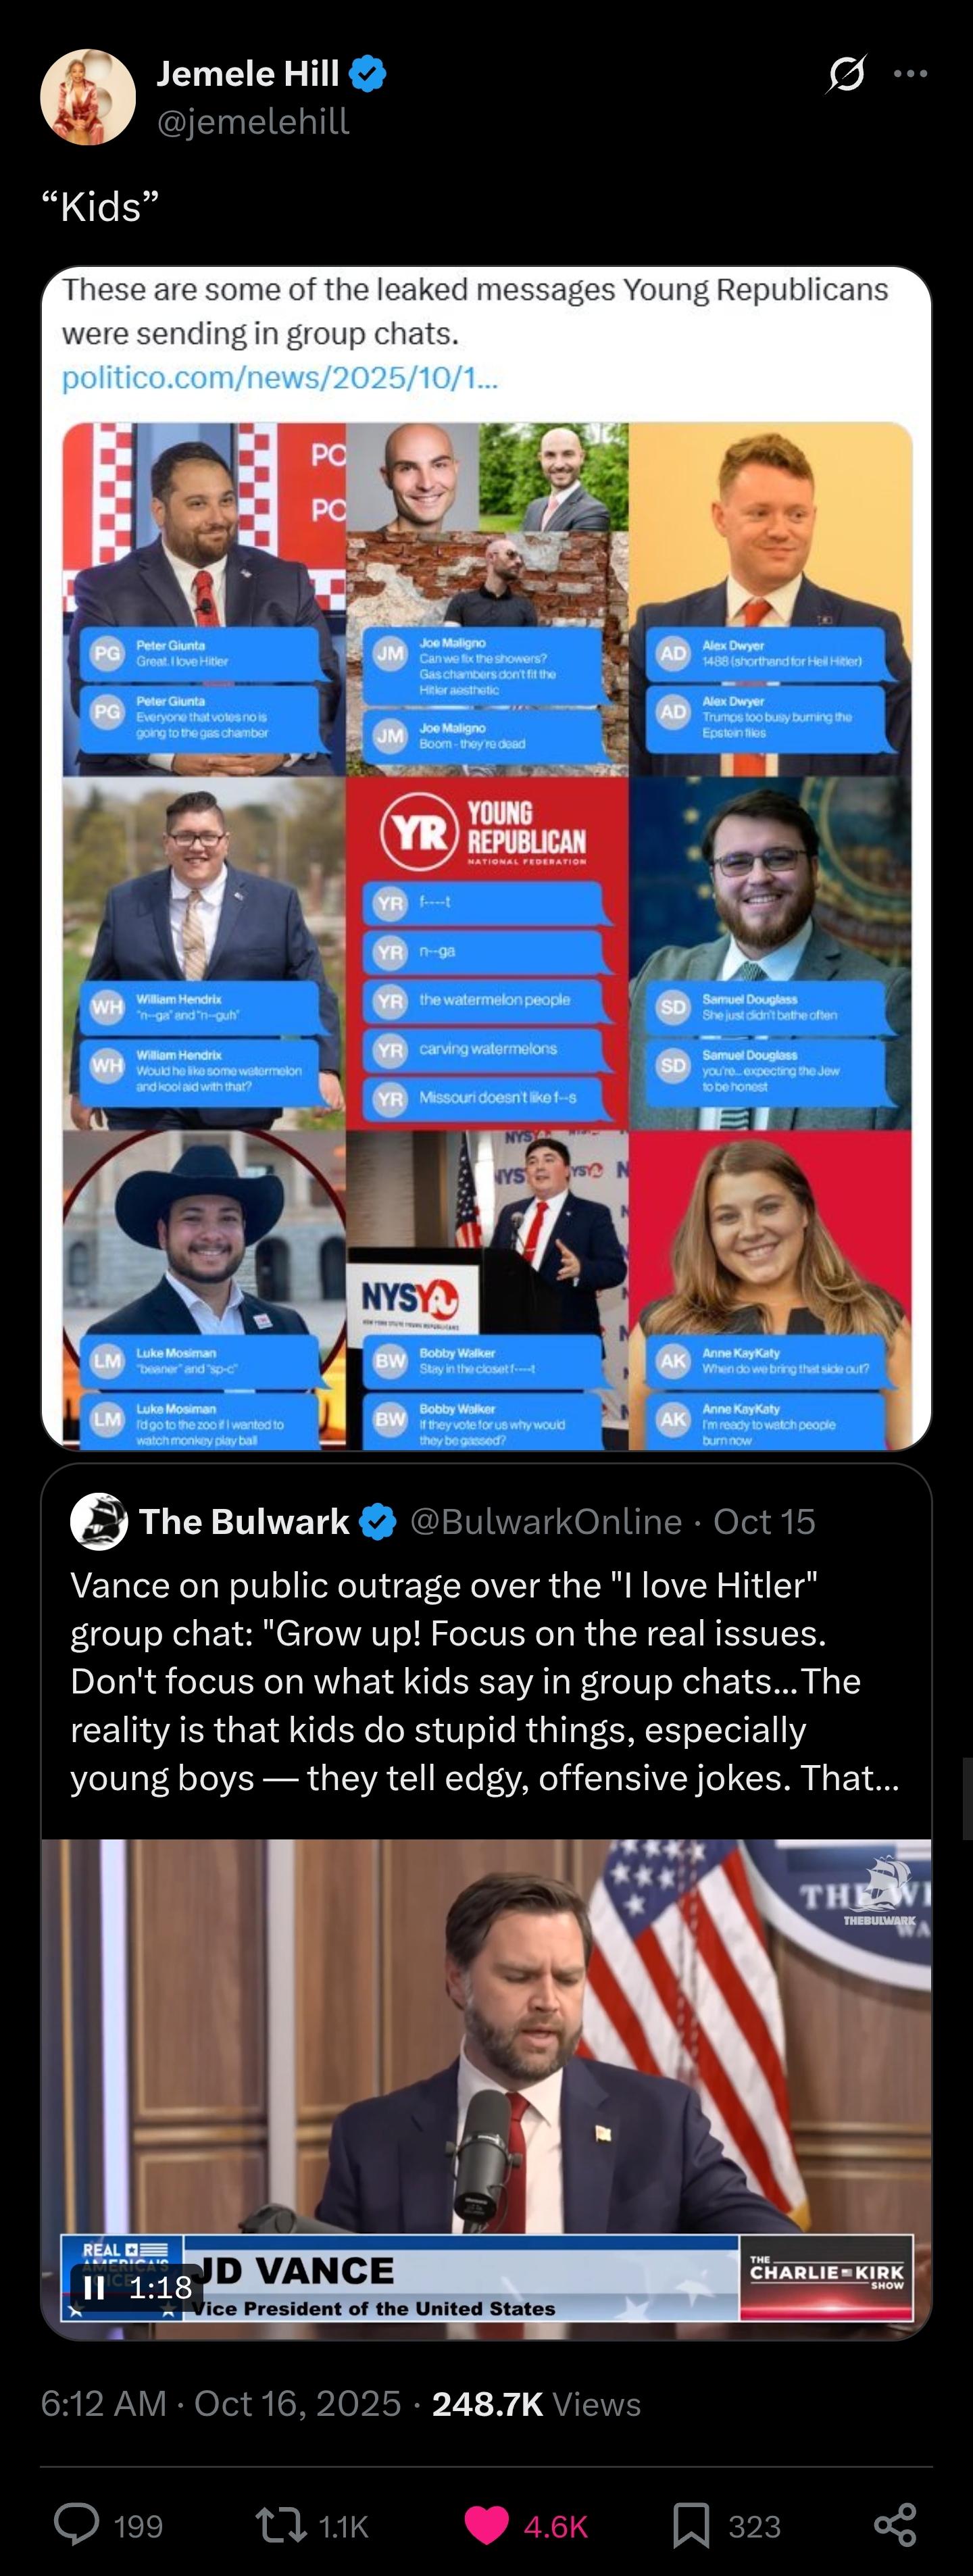
Task: Click the repost arrows icon
Action: (281, 2525)
